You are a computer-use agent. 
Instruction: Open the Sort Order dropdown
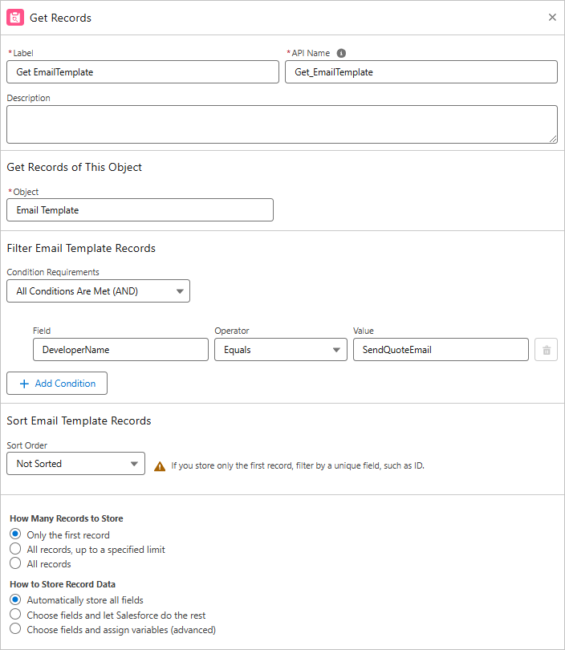point(76,463)
